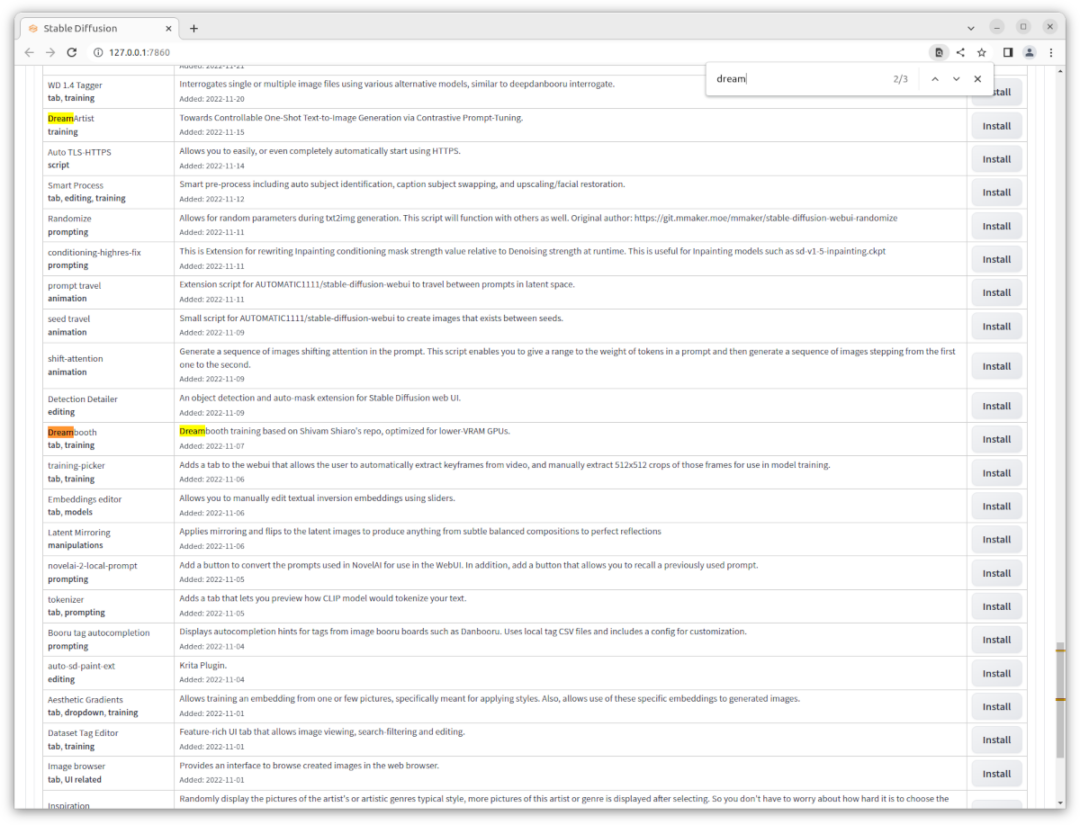The height and width of the screenshot is (825, 1080).
Task: Click the share page icon
Action: pos(960,52)
